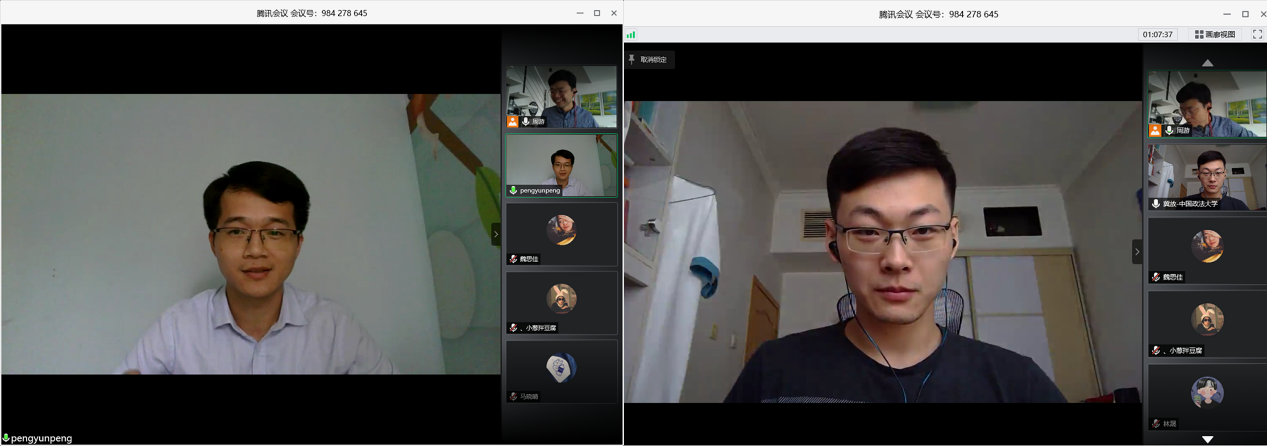Image resolution: width=1267 pixels, height=446 pixels.
Task: Click the green mic icon at bottom-left pengyunpeng label
Action: pyautogui.click(x=6, y=438)
